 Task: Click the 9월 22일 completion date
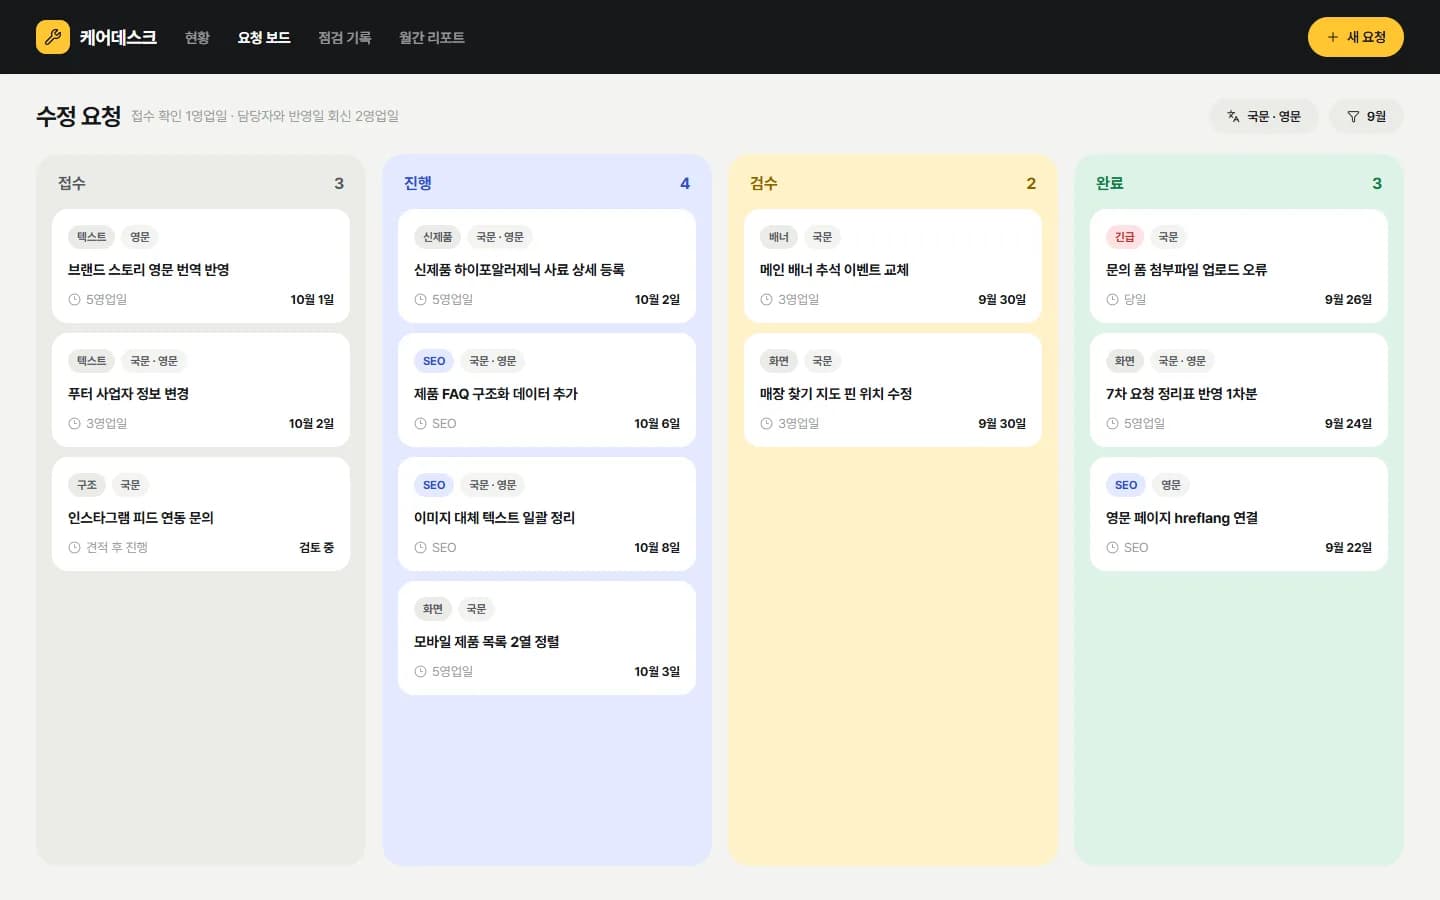[1348, 547]
